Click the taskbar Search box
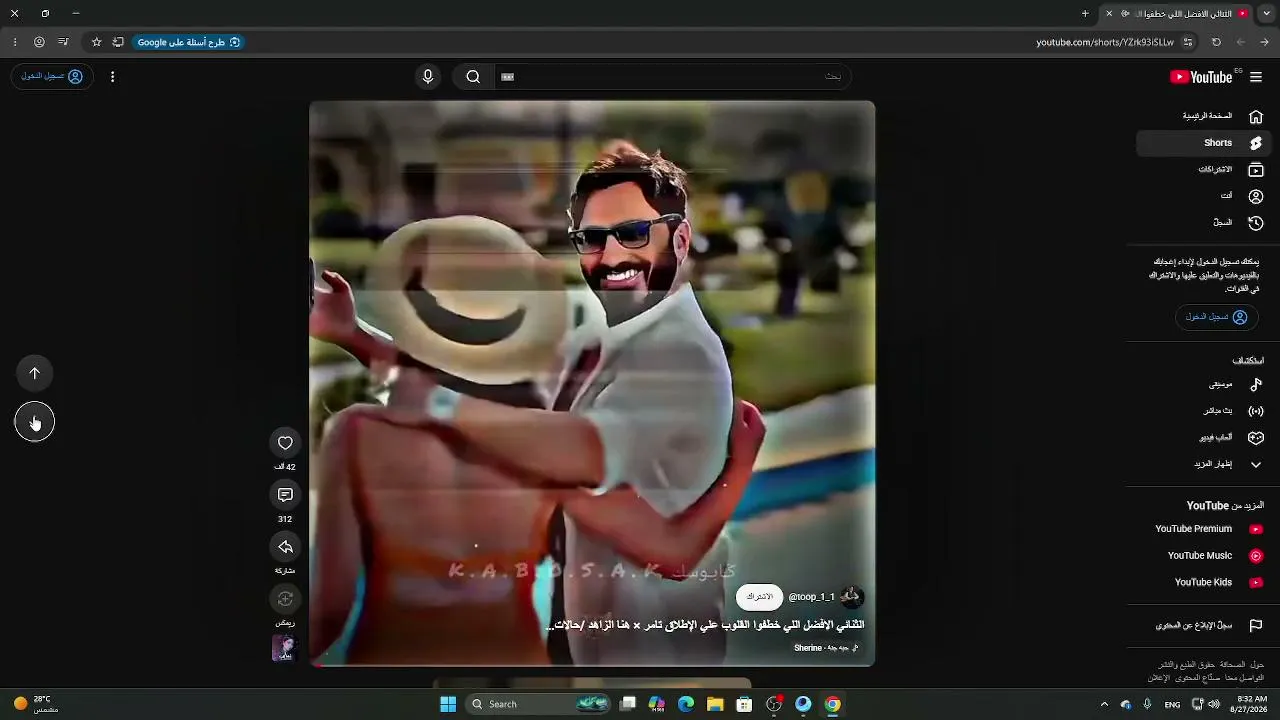 (539, 704)
